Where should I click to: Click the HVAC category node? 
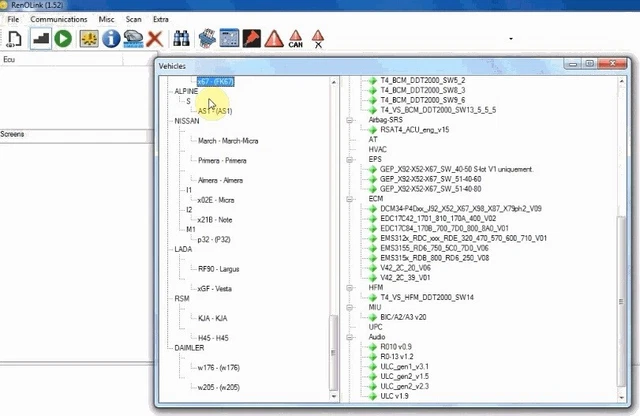[x=377, y=149]
